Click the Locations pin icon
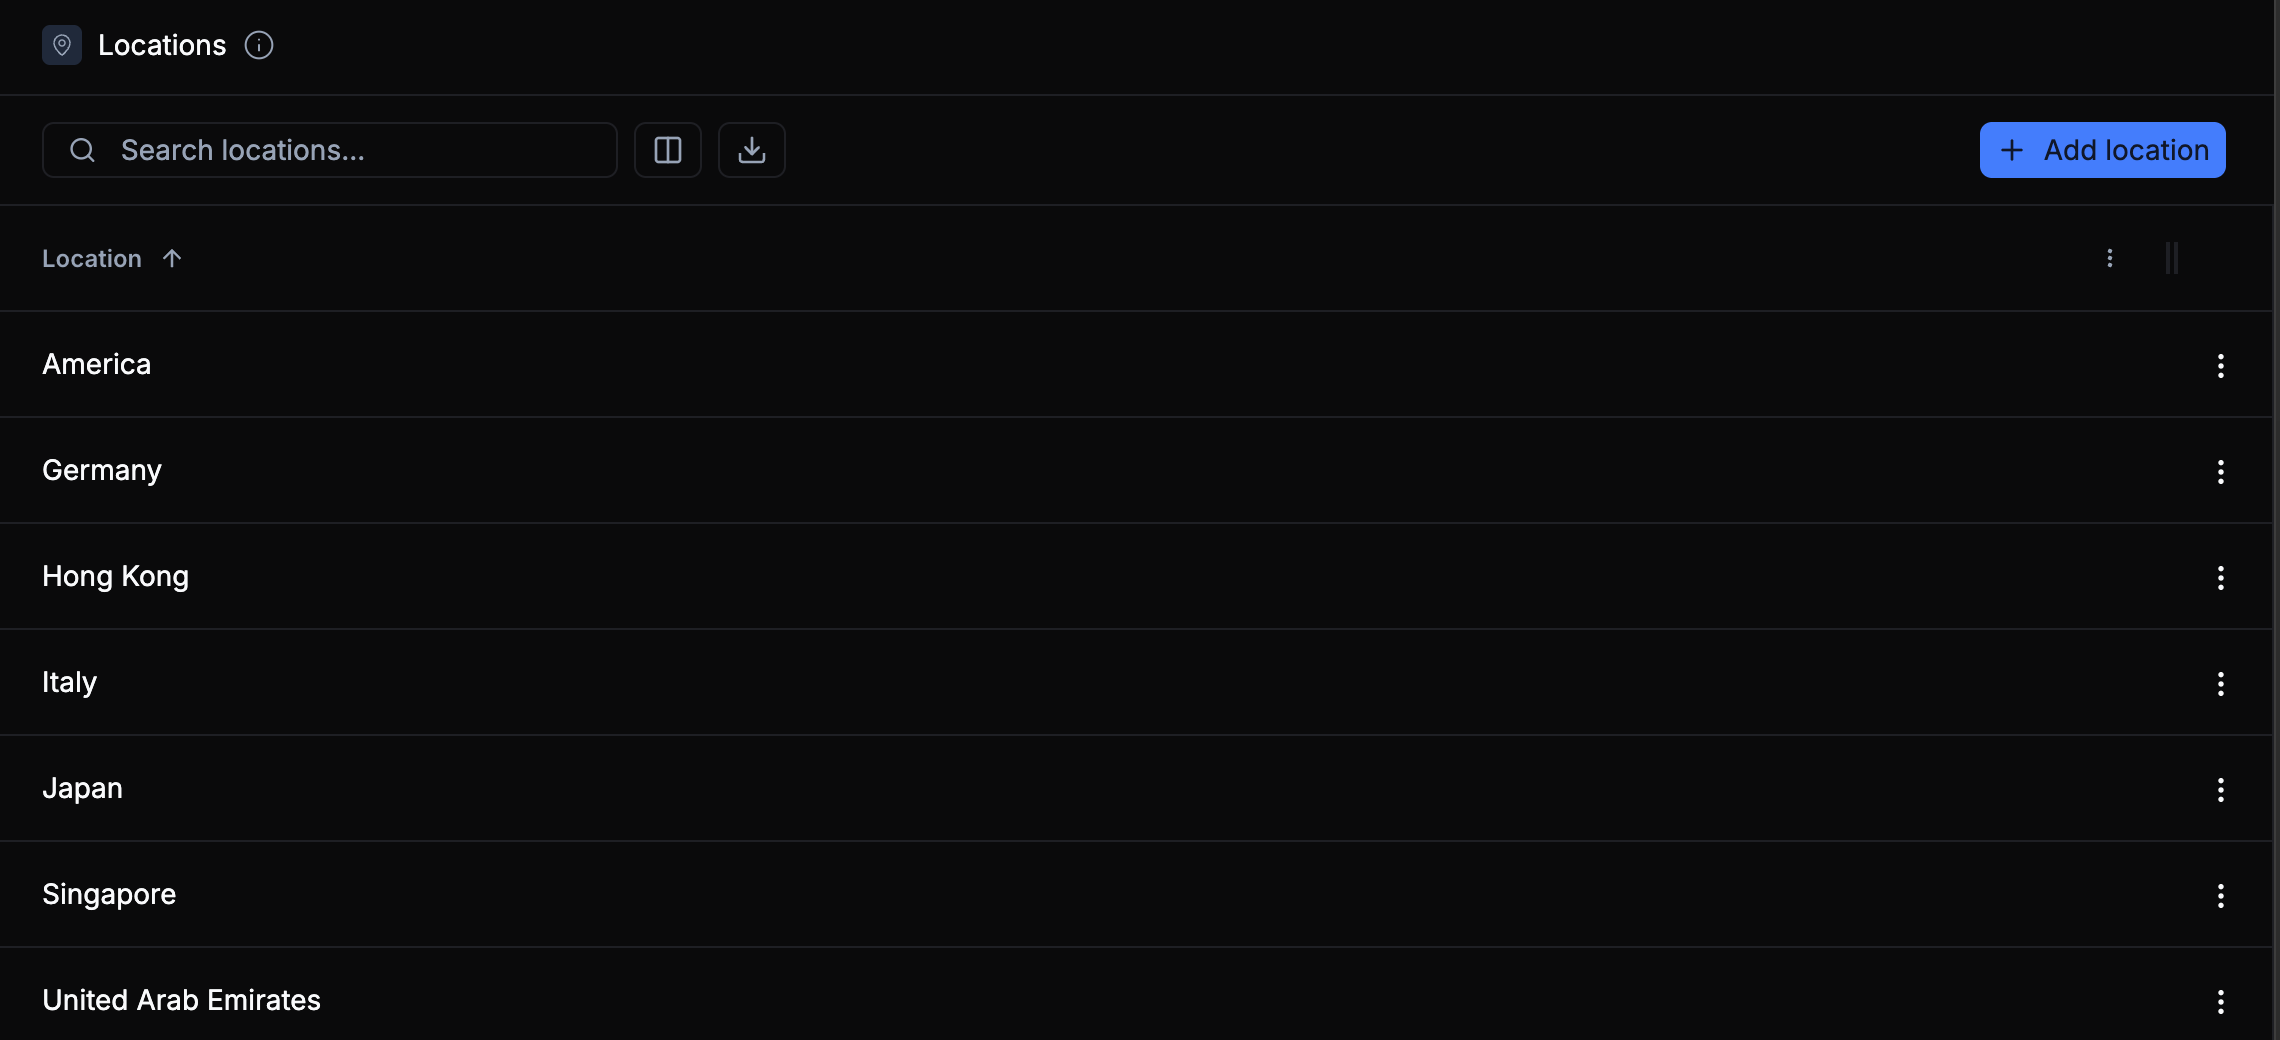Screen dimensions: 2280x1040 pyautogui.click(x=62, y=45)
